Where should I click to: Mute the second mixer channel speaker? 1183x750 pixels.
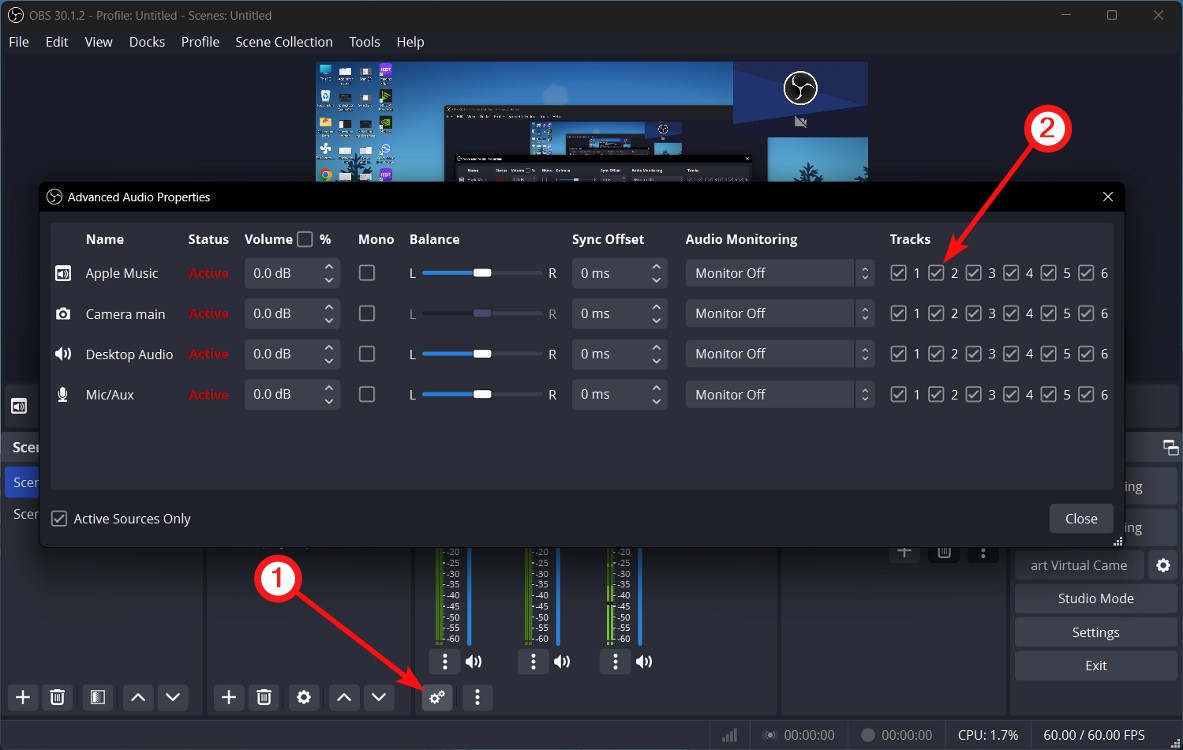(562, 662)
